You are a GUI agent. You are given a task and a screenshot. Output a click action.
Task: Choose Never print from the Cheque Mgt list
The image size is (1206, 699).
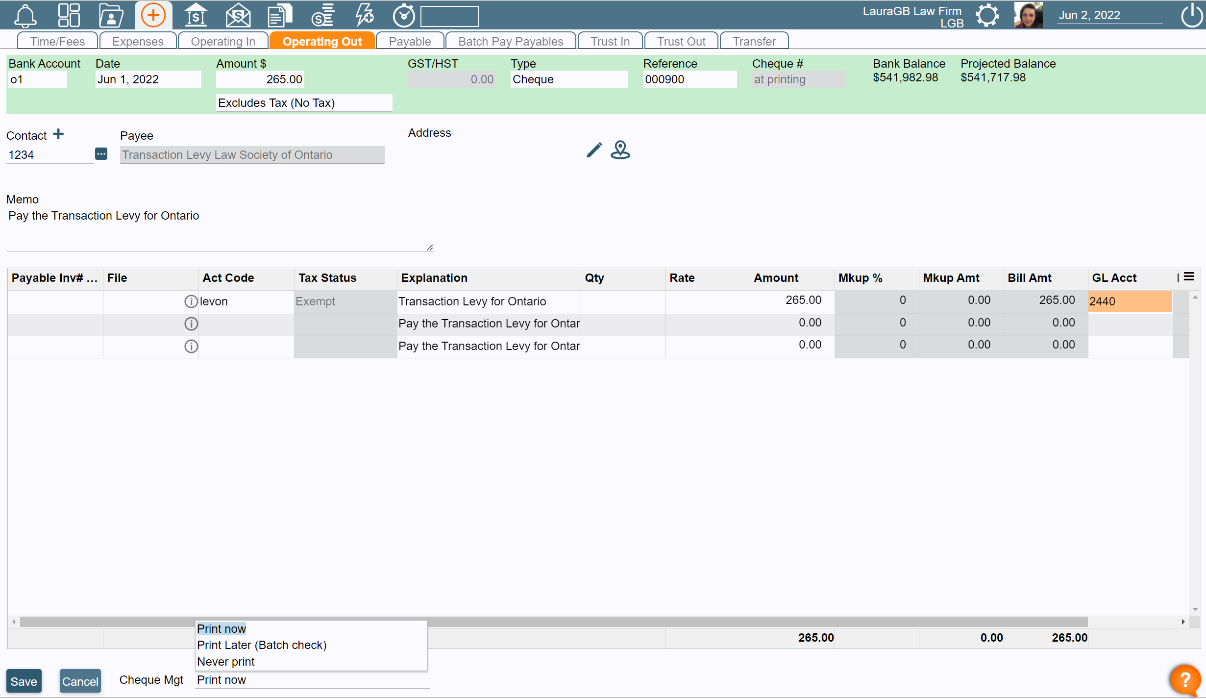[226, 662]
